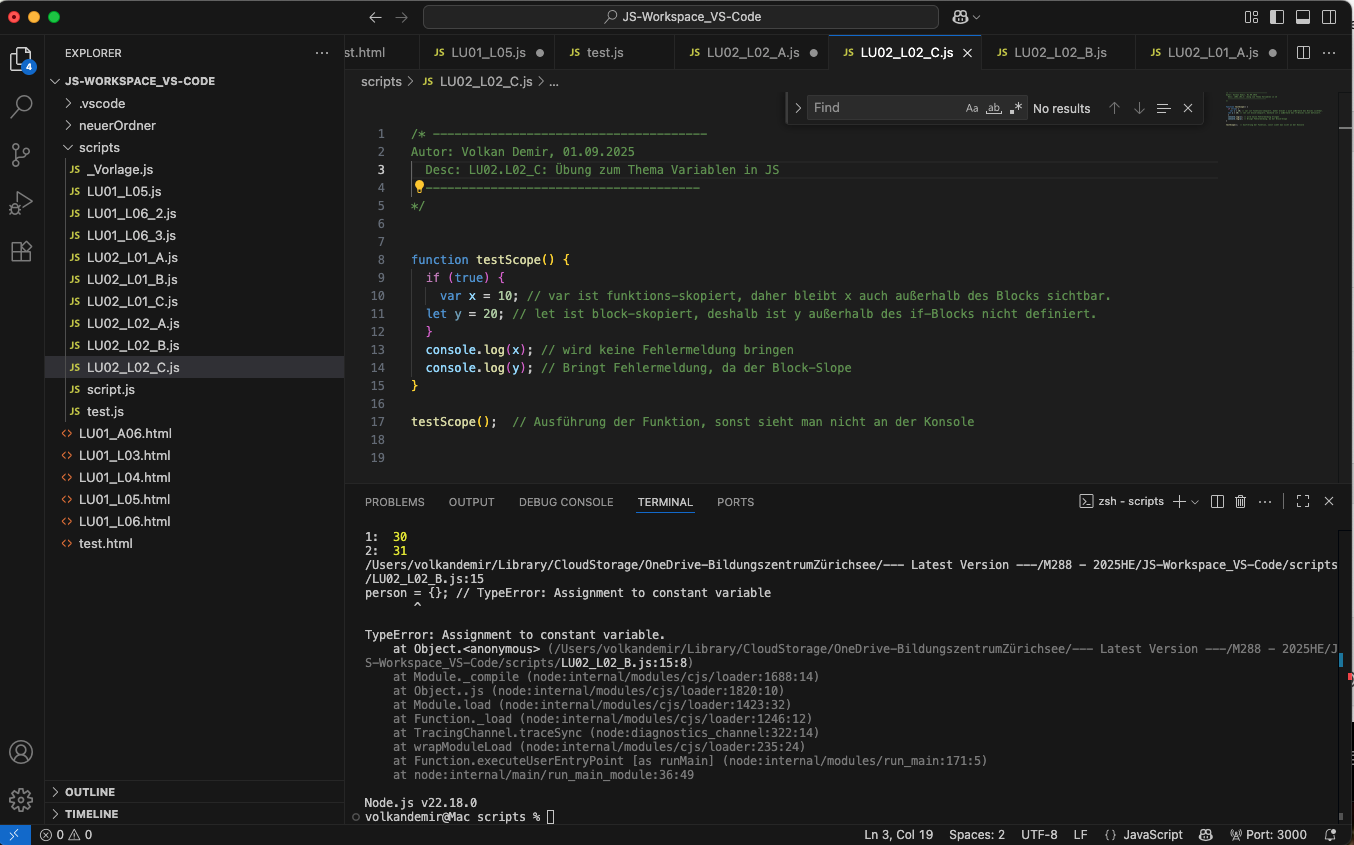This screenshot has height=845, width=1354.
Task: Go back with the title bar arrow
Action: click(375, 17)
